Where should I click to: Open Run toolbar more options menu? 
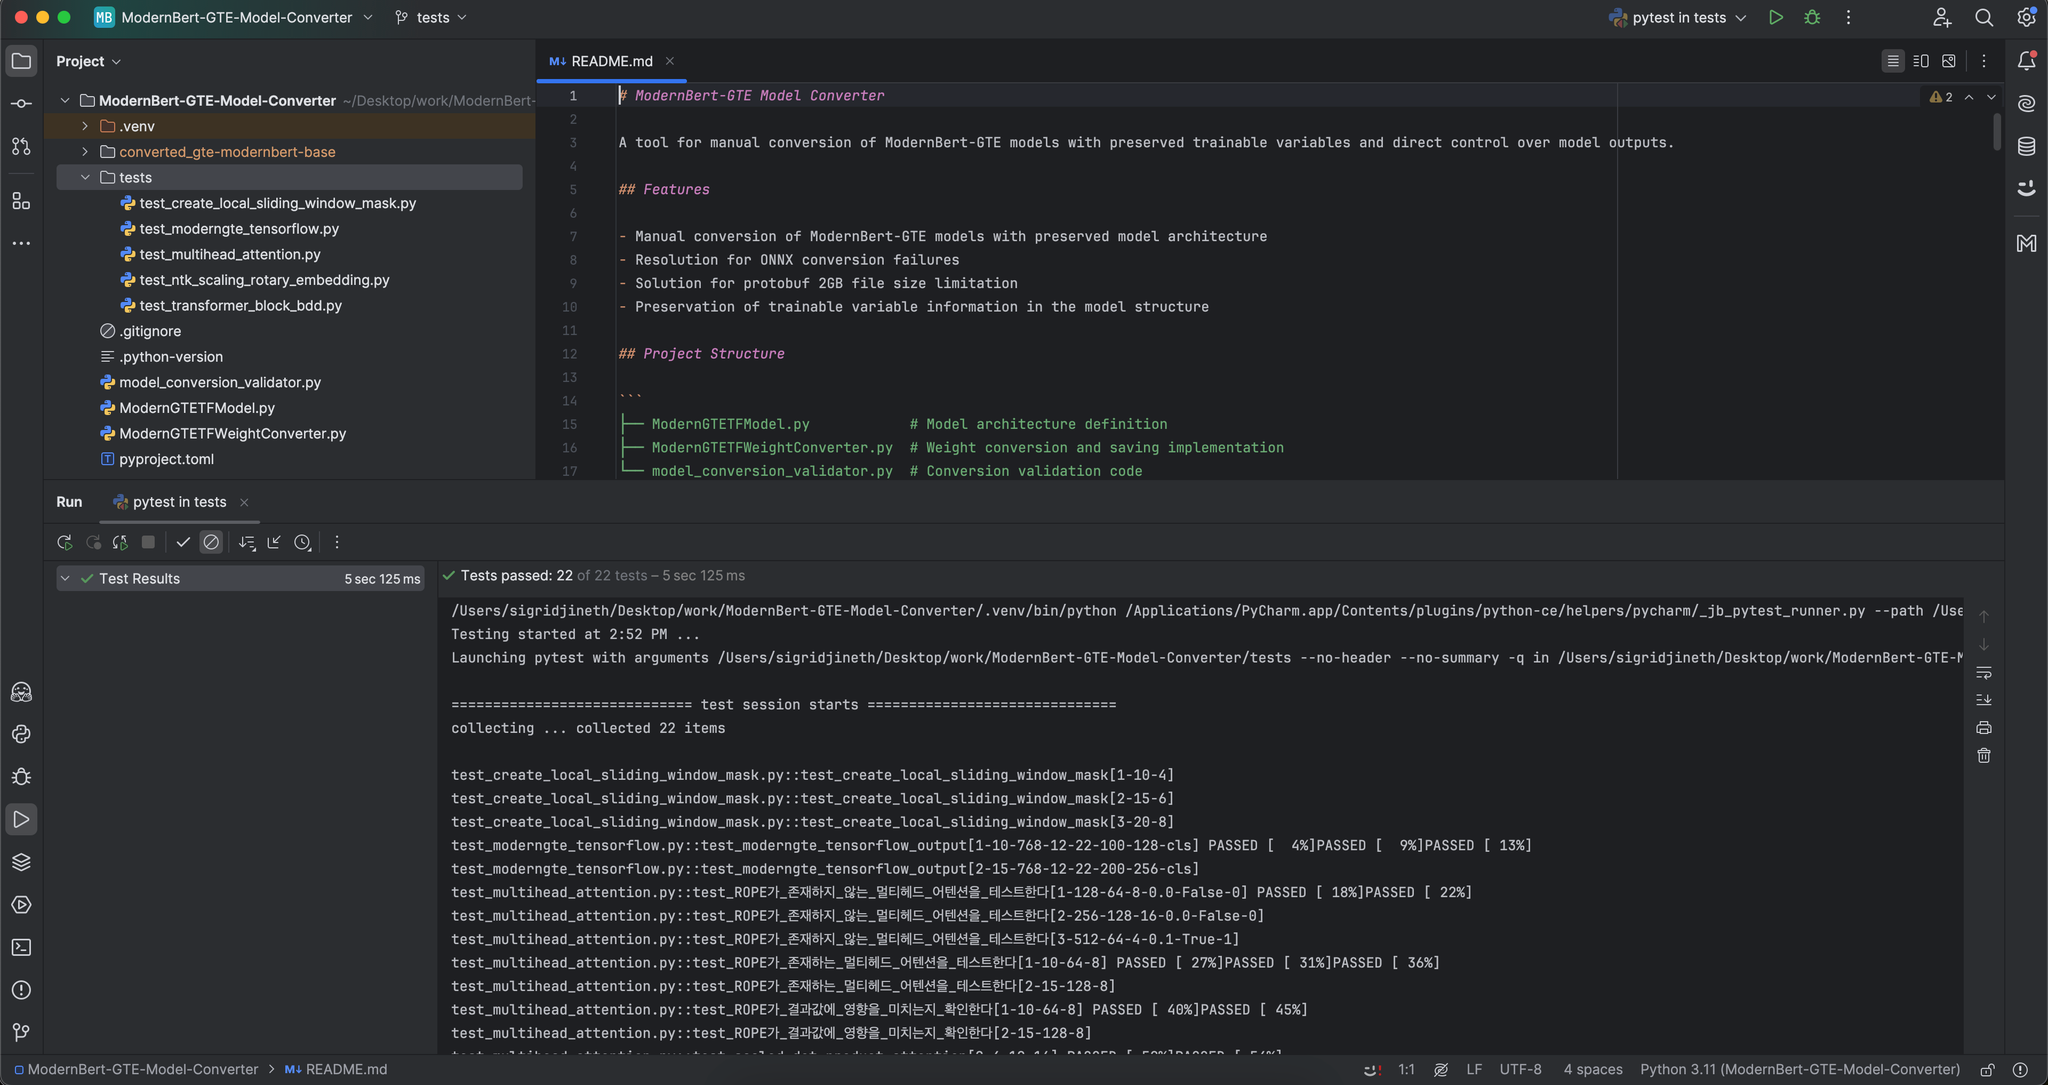[x=337, y=542]
